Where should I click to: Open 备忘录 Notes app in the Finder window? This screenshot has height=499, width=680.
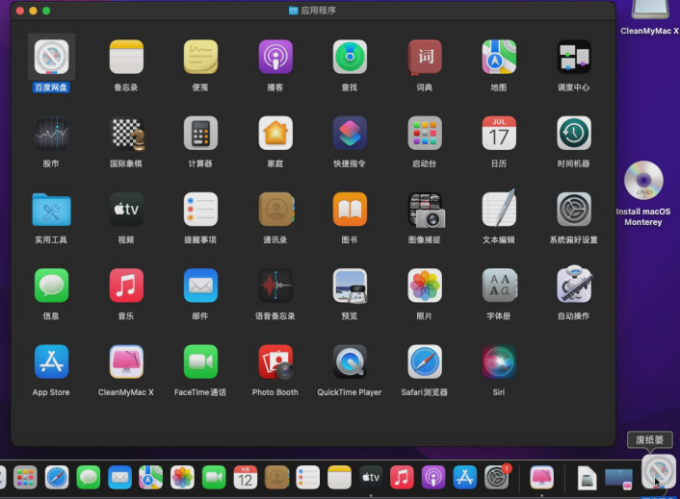(x=126, y=57)
